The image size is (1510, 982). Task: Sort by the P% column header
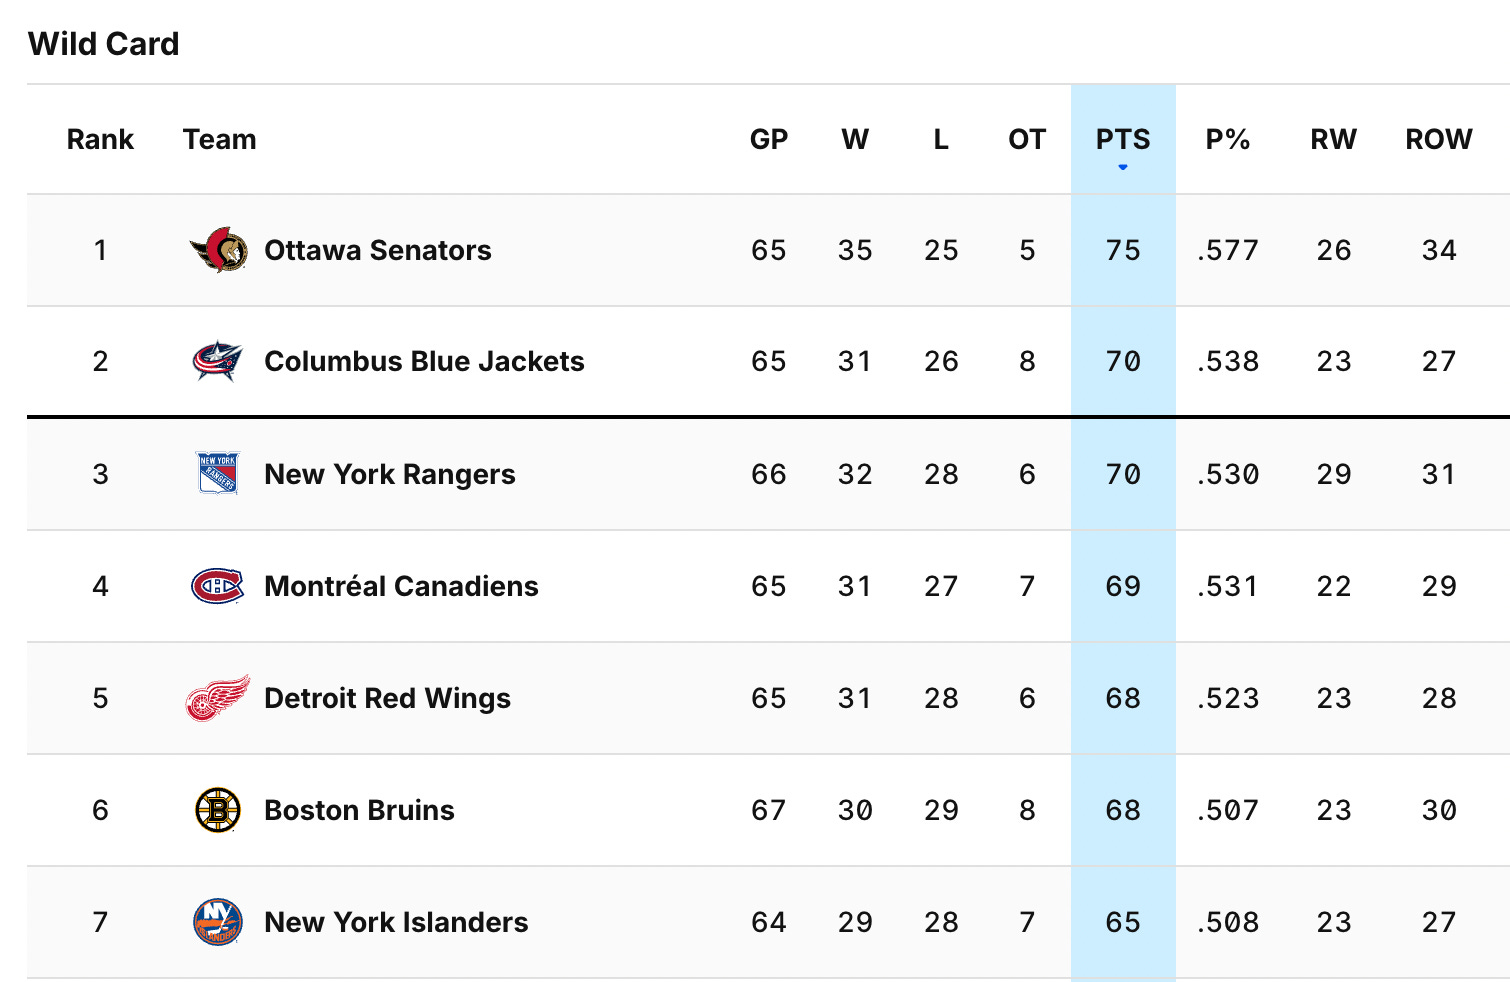(x=1228, y=139)
